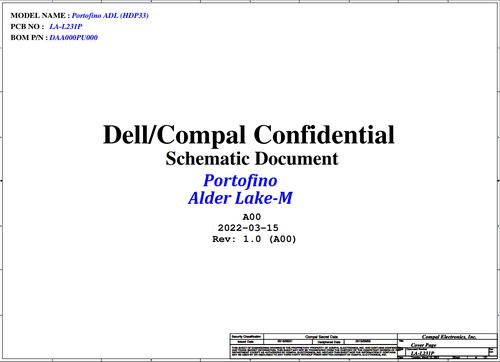Click the Rev: 1.0 (A00) line
The height and width of the screenshot is (362, 500).
point(254,239)
